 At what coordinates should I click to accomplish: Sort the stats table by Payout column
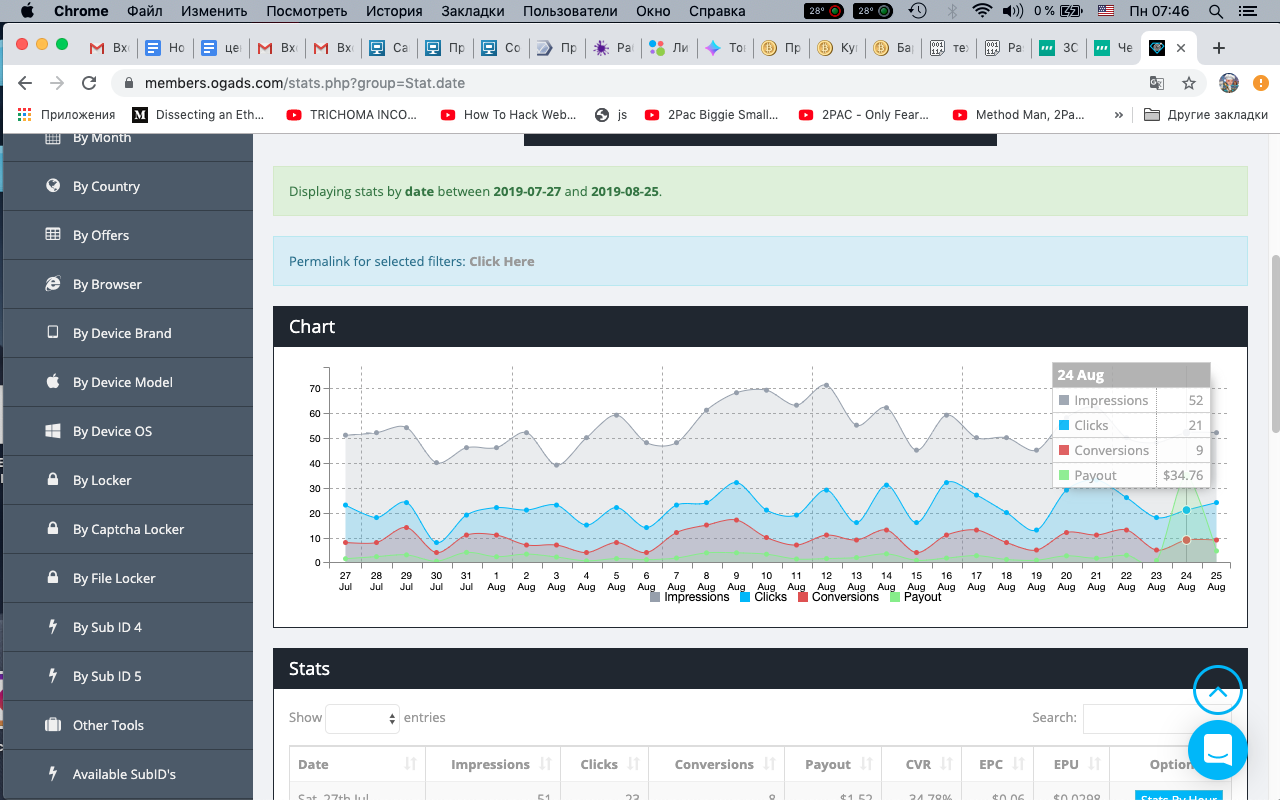832,764
